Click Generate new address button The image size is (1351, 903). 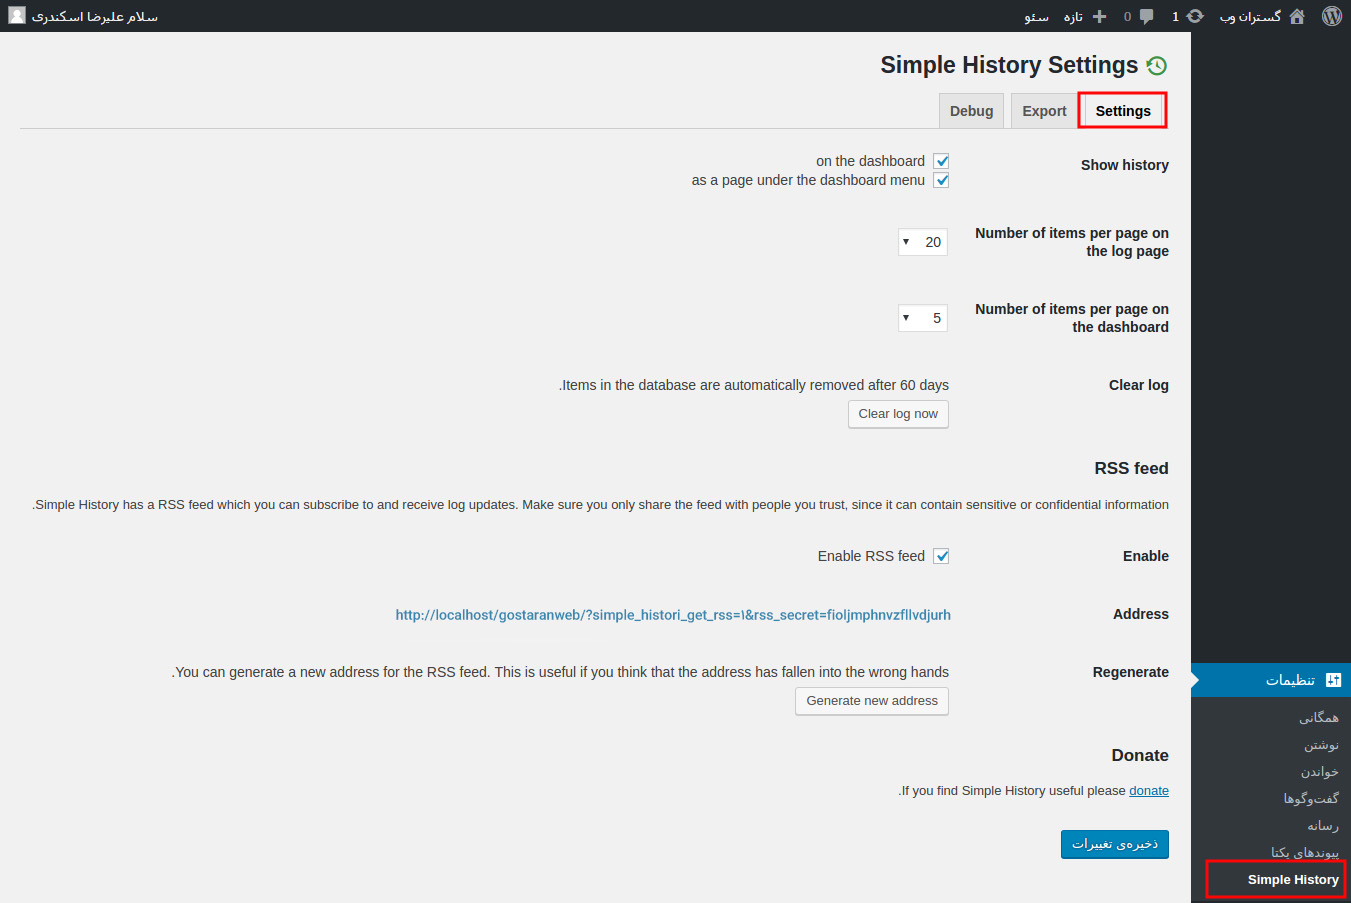click(x=872, y=701)
